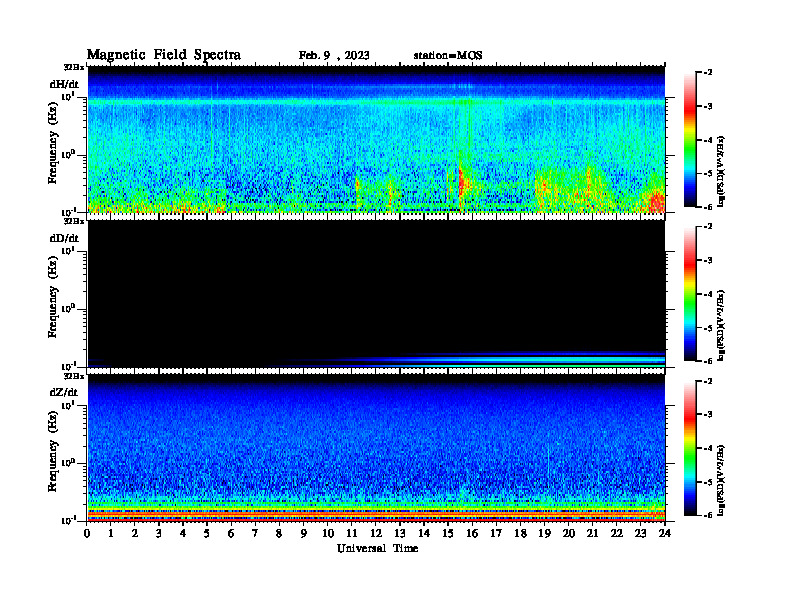The height and width of the screenshot is (612, 792).
Task: Click the color scale bar beside dZ/dt panel
Action: [690, 448]
